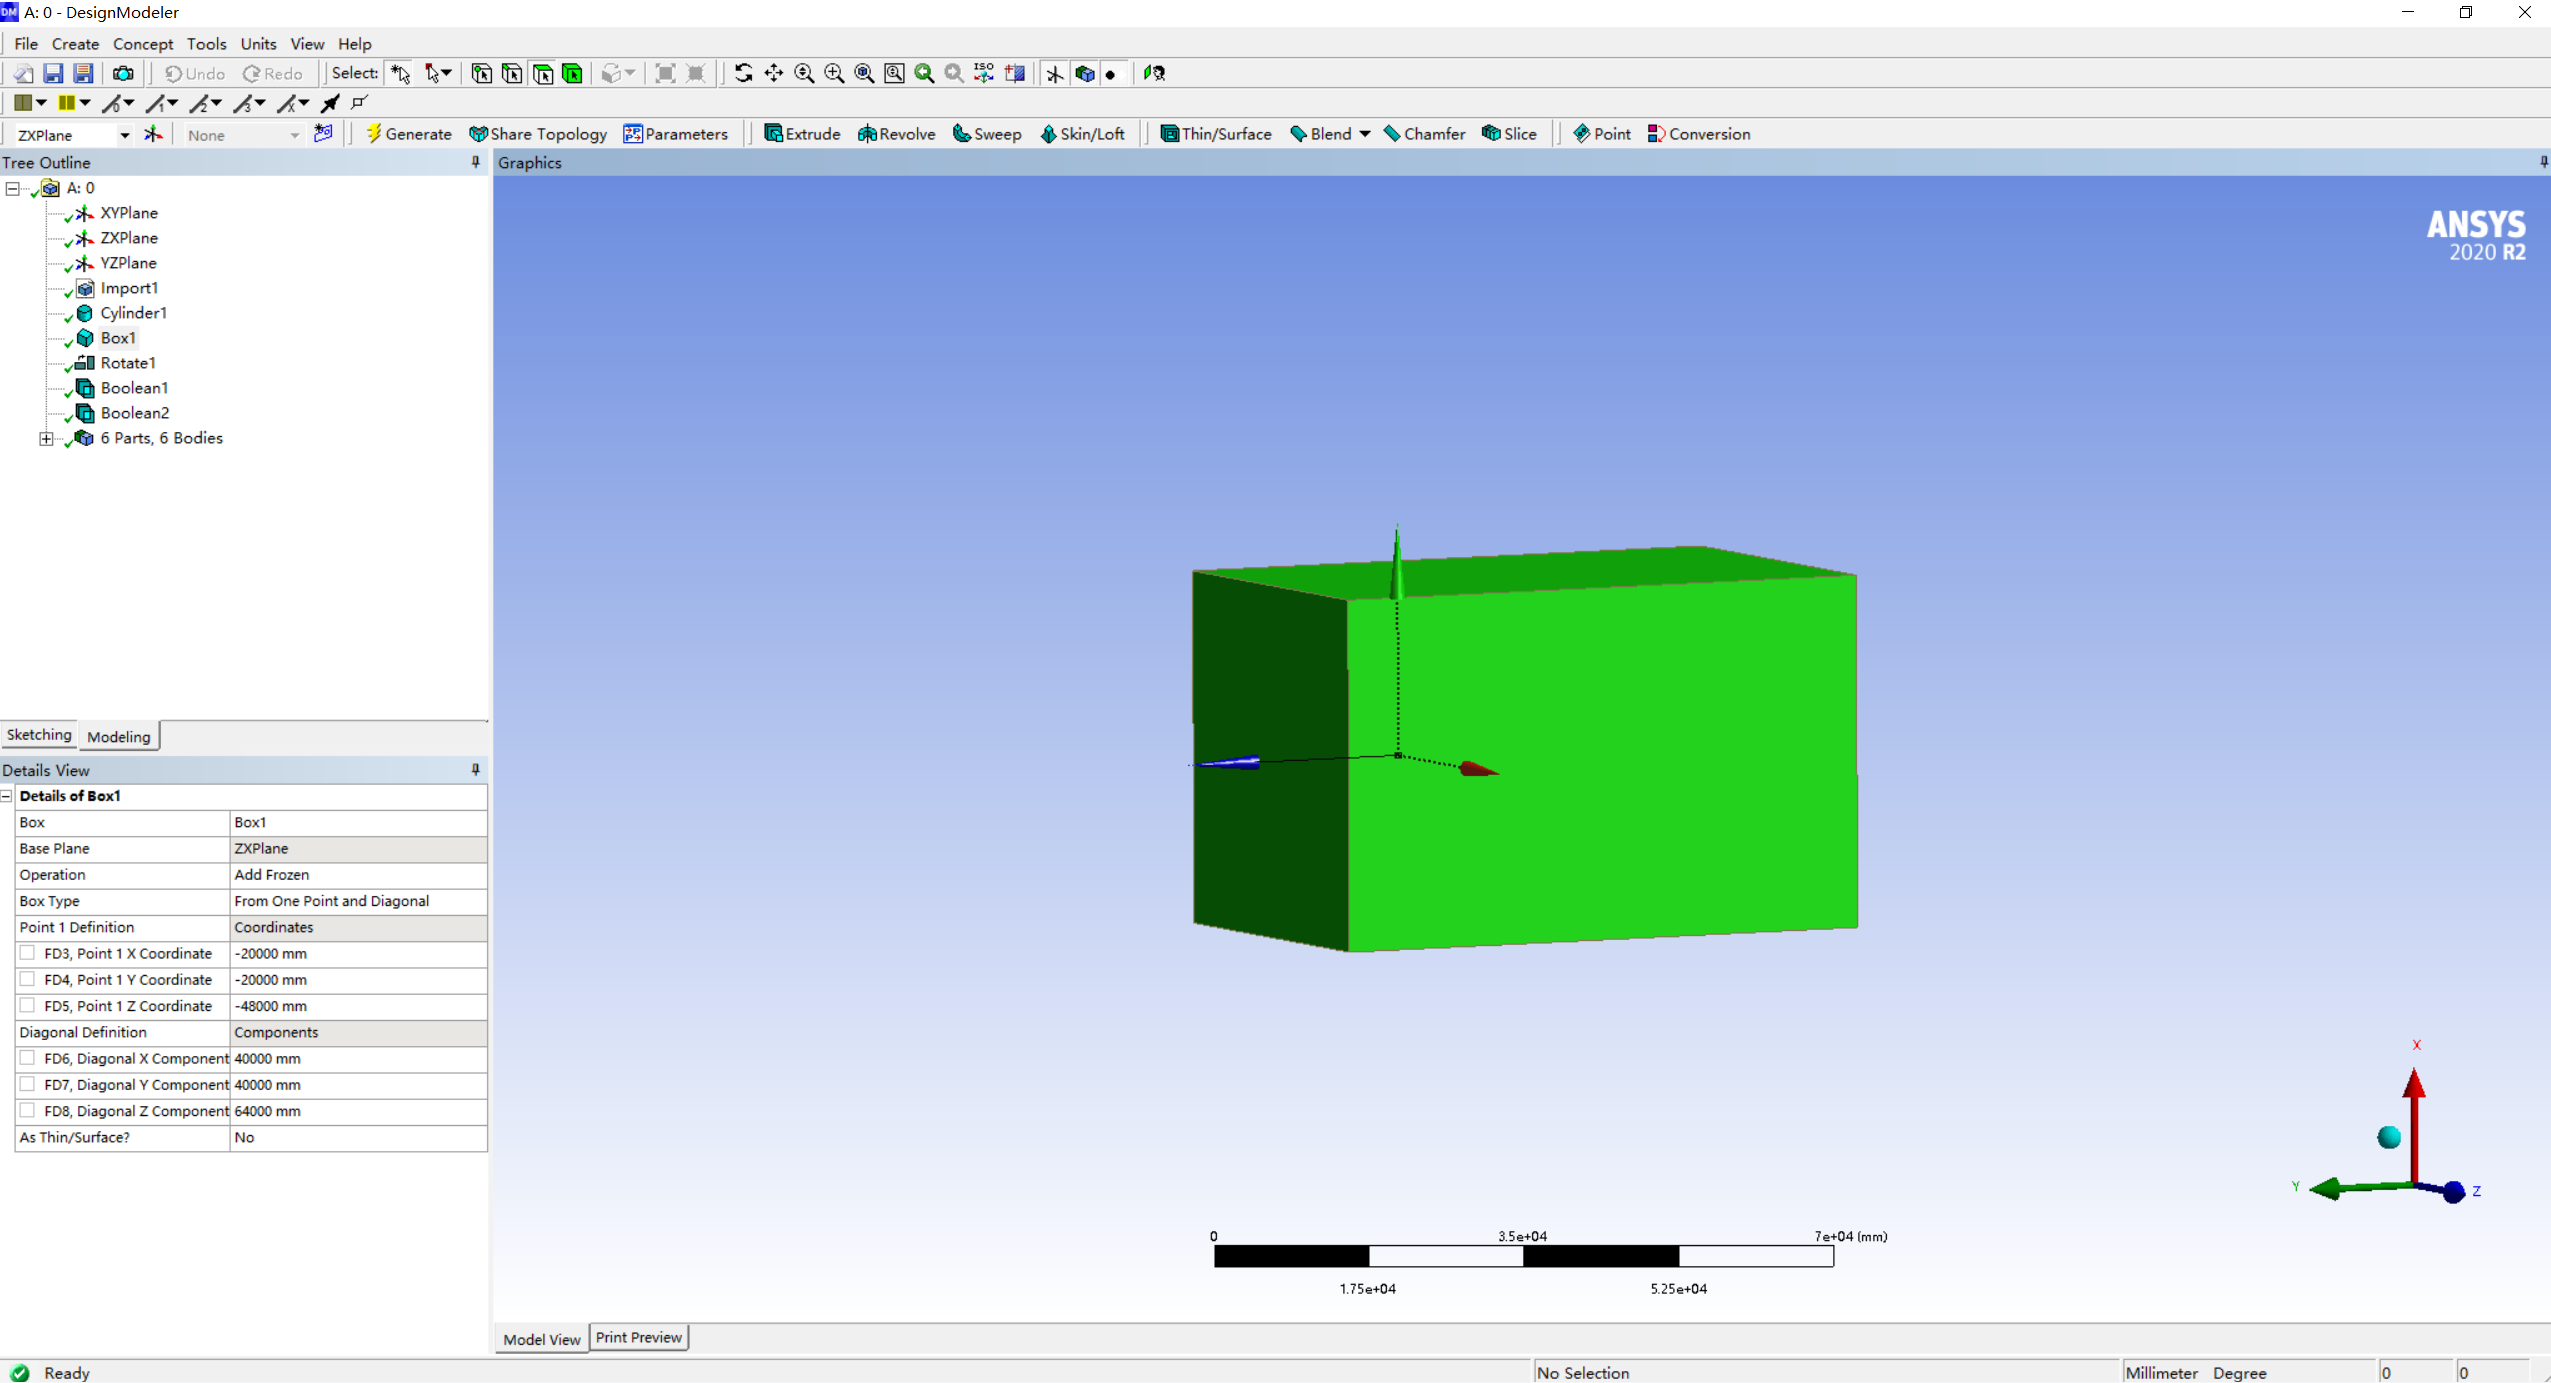Toggle the body selection filter
The image size is (2551, 1383).
[573, 73]
